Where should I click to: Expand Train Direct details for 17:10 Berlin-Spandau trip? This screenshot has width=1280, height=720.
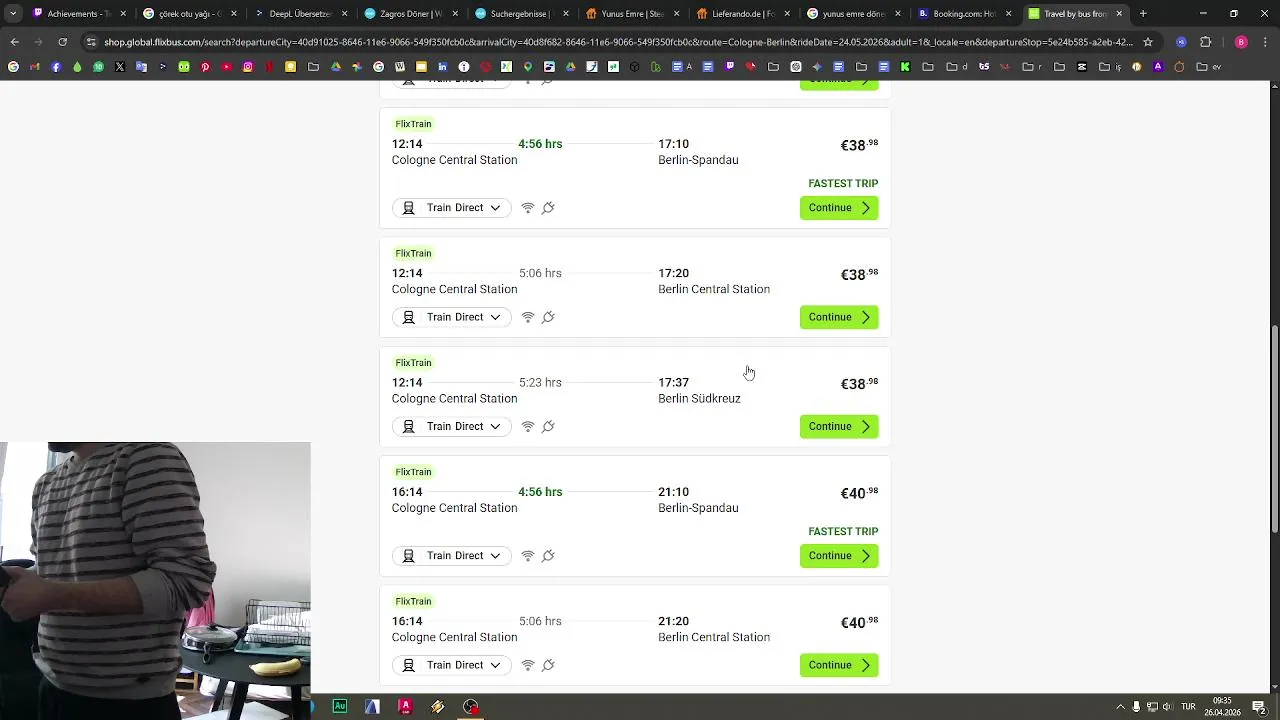(x=452, y=208)
